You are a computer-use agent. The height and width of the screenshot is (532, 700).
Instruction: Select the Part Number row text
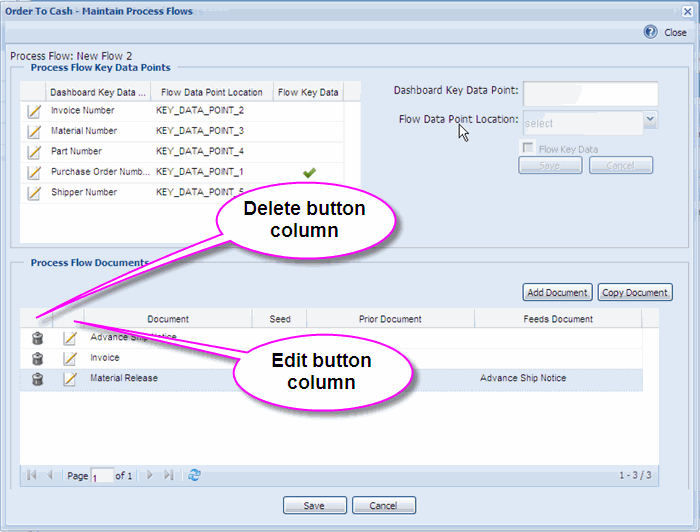click(x=76, y=152)
